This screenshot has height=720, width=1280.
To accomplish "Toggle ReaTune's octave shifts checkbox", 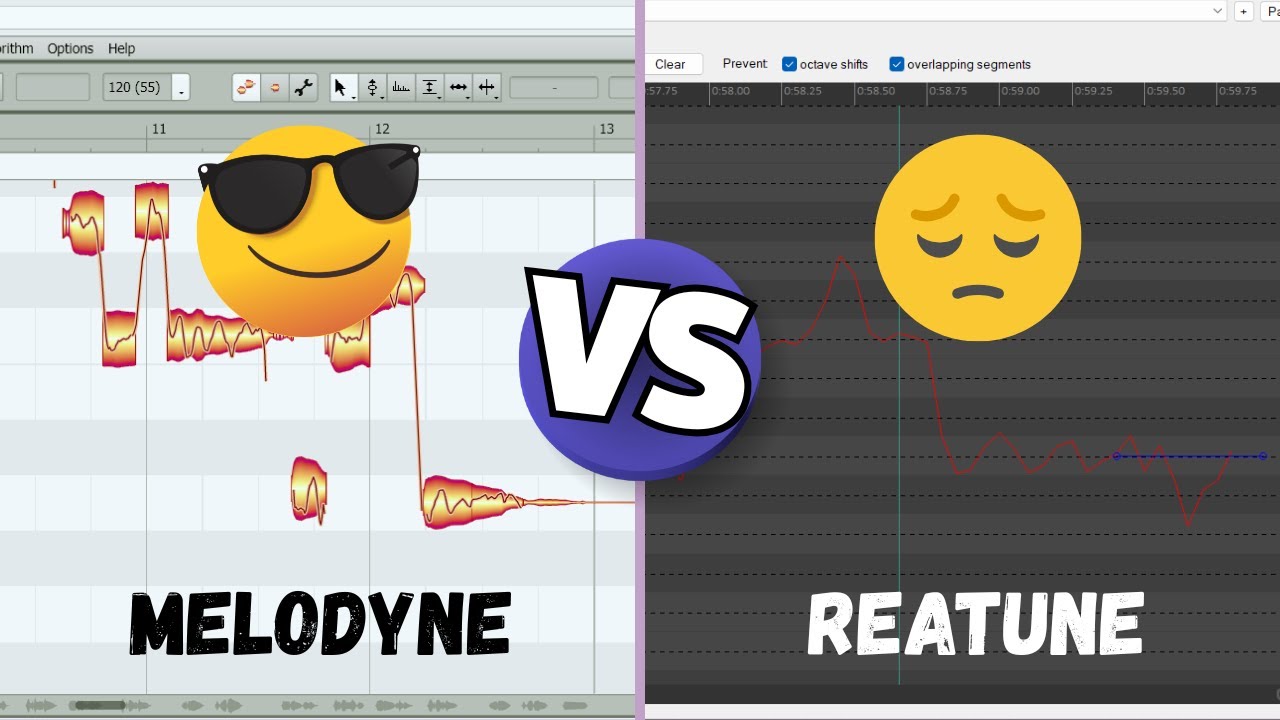I will coord(789,64).
